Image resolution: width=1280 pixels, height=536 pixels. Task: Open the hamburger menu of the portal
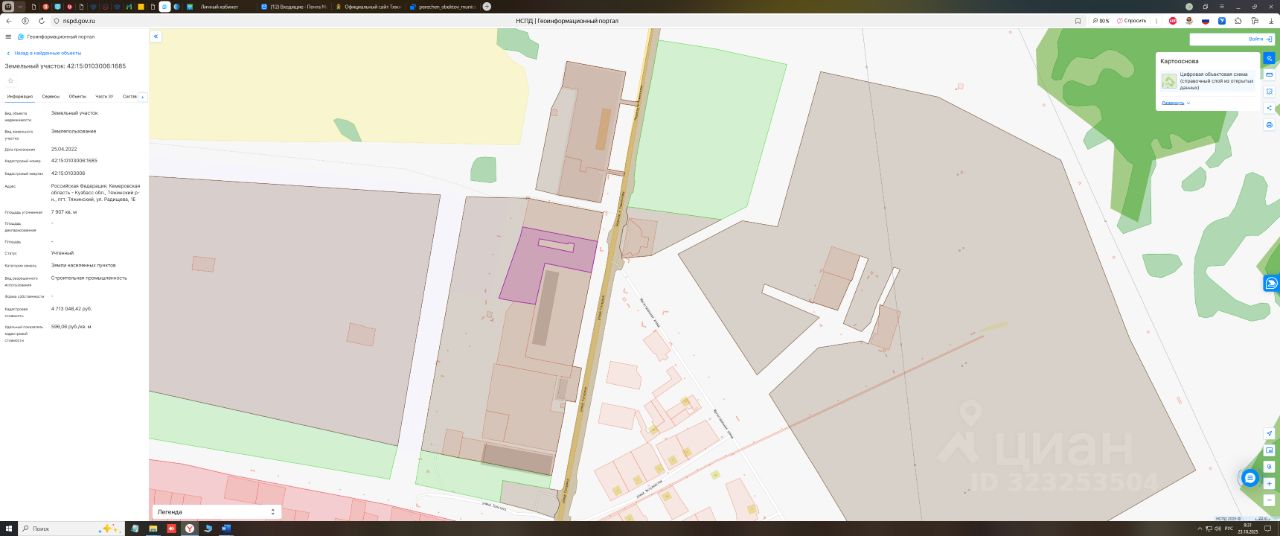coord(8,36)
